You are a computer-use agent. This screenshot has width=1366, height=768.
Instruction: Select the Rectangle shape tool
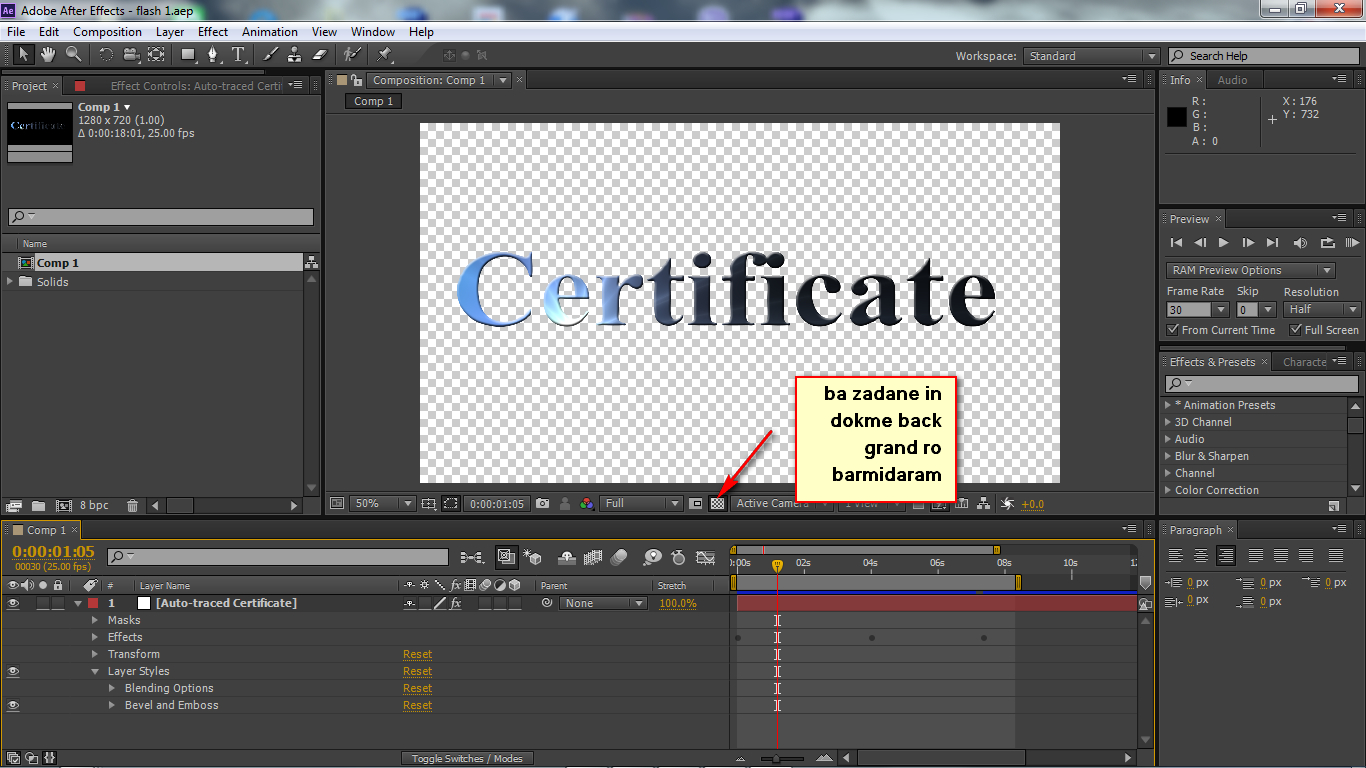187,54
